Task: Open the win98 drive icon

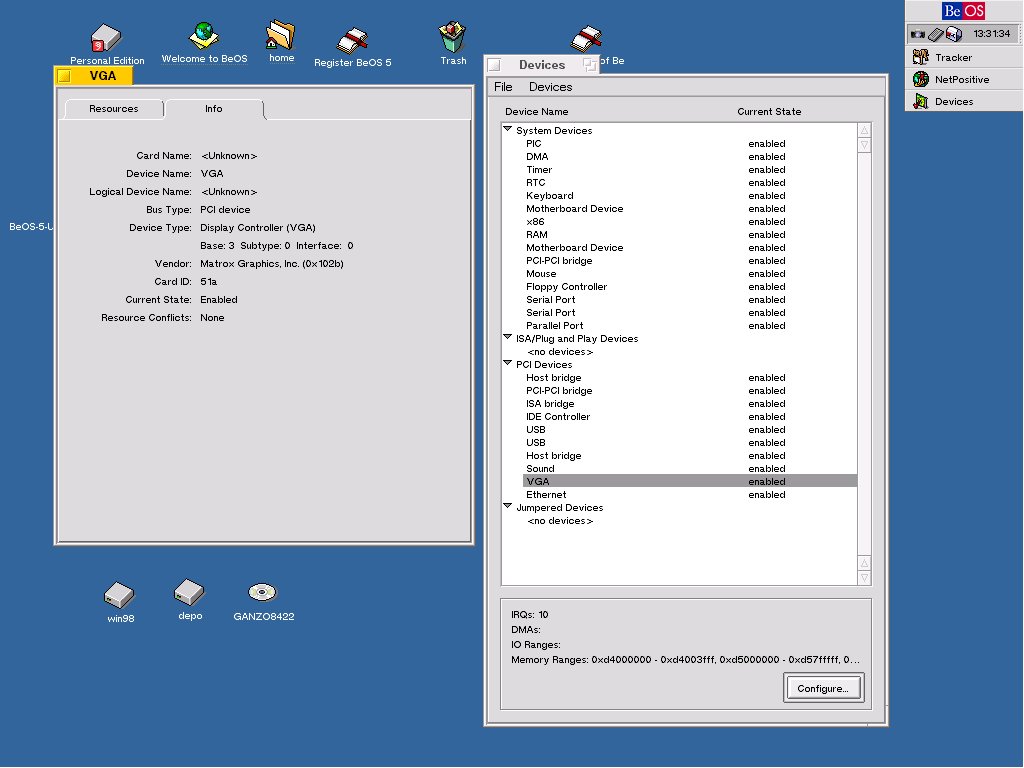Action: click(x=119, y=595)
